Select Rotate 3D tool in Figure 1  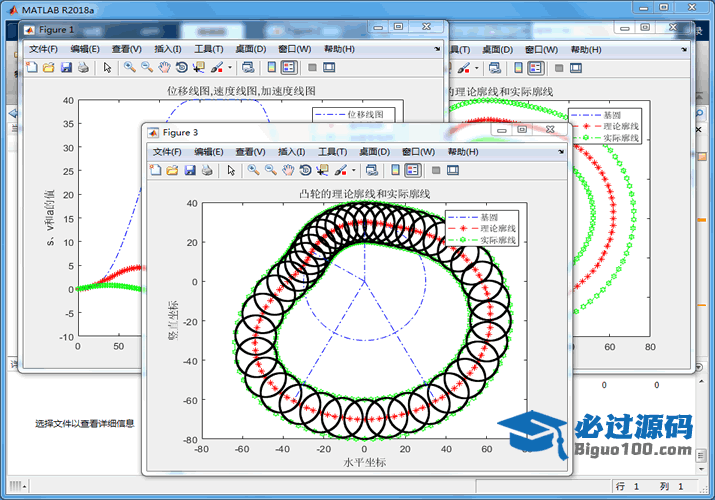tap(181, 67)
